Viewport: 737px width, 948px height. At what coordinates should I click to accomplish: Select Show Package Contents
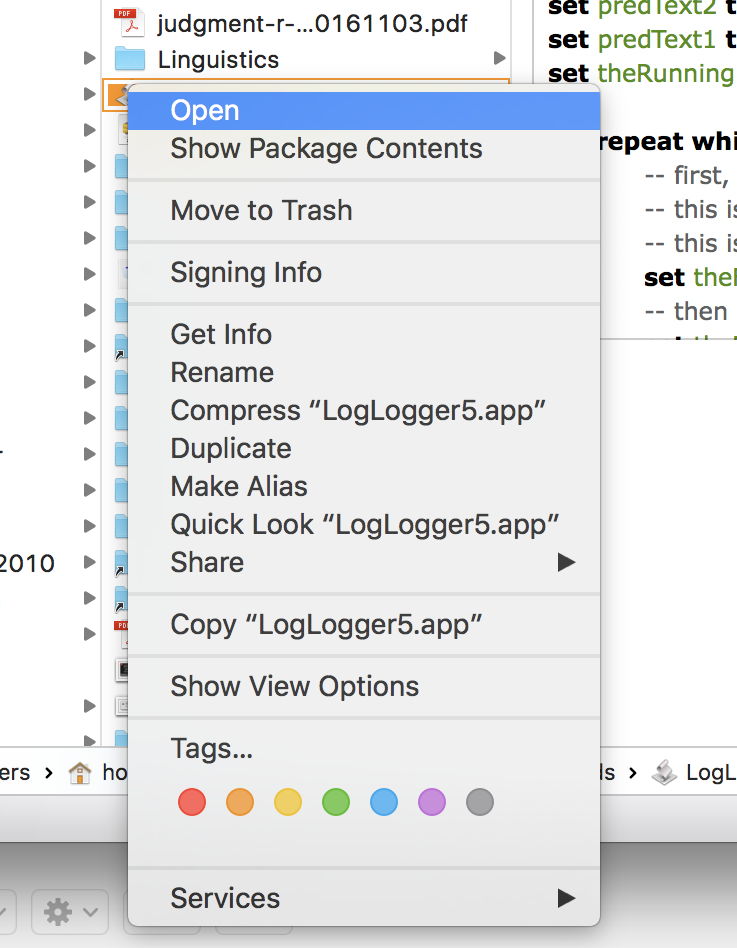coord(326,148)
